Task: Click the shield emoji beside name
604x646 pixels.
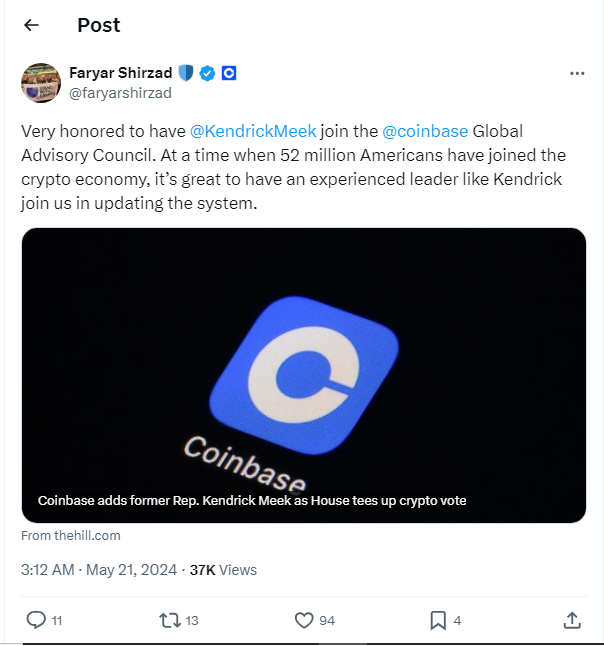Action: [186, 73]
